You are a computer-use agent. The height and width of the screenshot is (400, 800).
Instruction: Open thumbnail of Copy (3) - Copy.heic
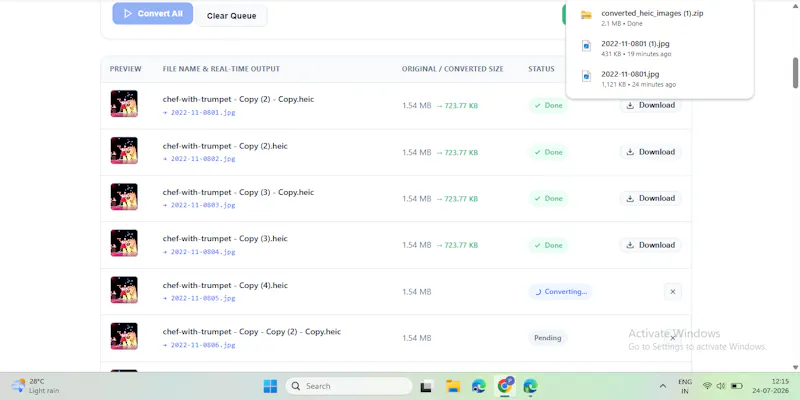click(x=124, y=197)
